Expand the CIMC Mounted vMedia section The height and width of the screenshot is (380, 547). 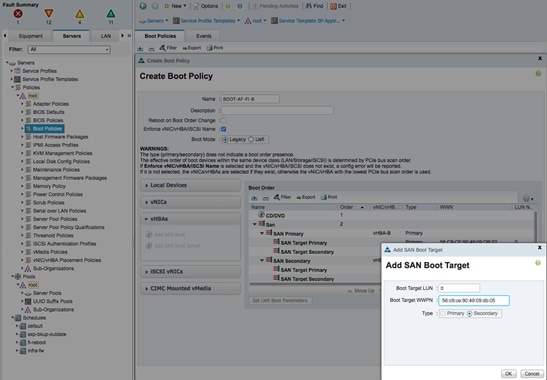coord(190,288)
